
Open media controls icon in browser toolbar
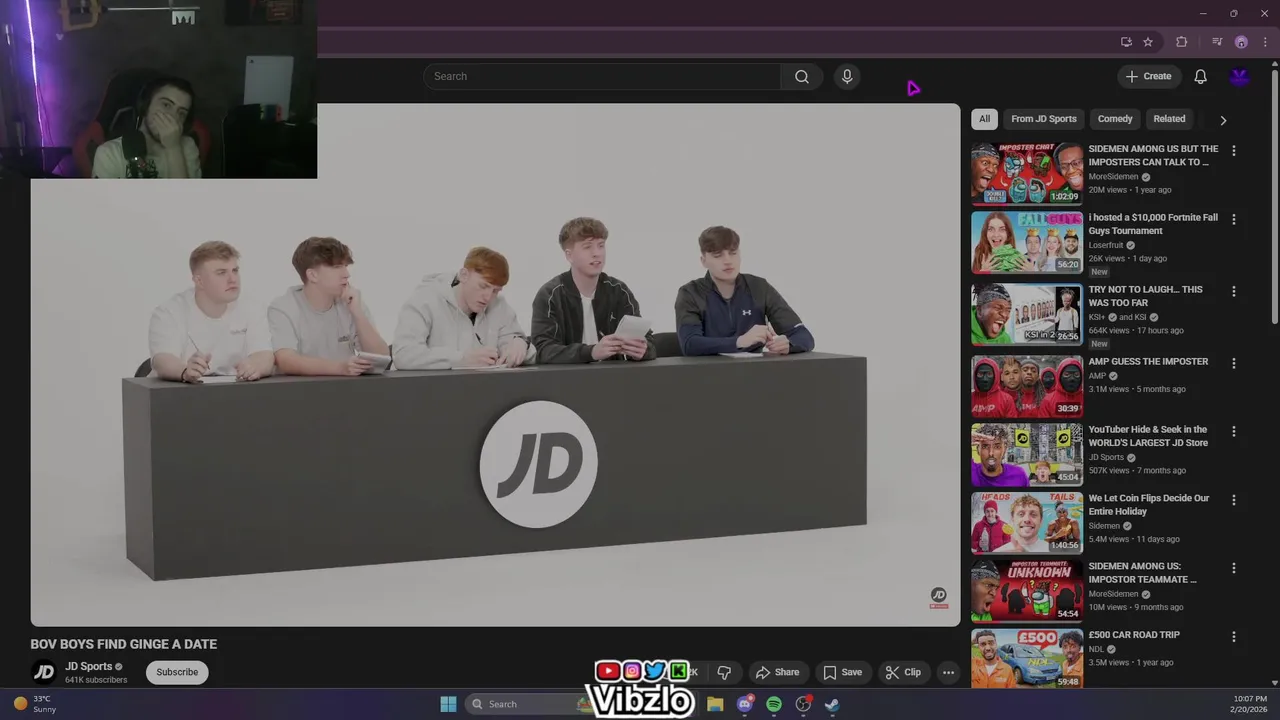tap(1217, 42)
